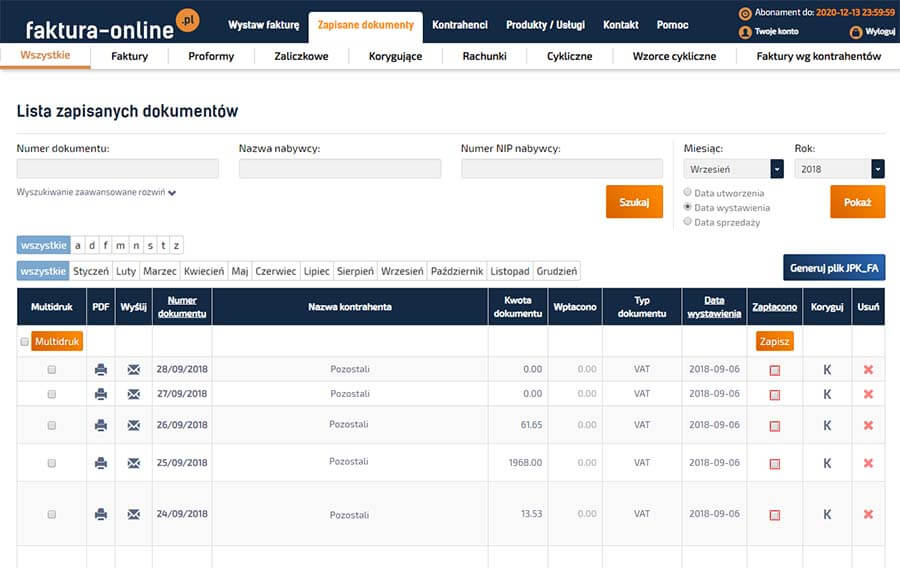Screen dimensions: 900x568
Task: Tick the select-all checkbox beside Multidruk
Action: click(x=25, y=341)
